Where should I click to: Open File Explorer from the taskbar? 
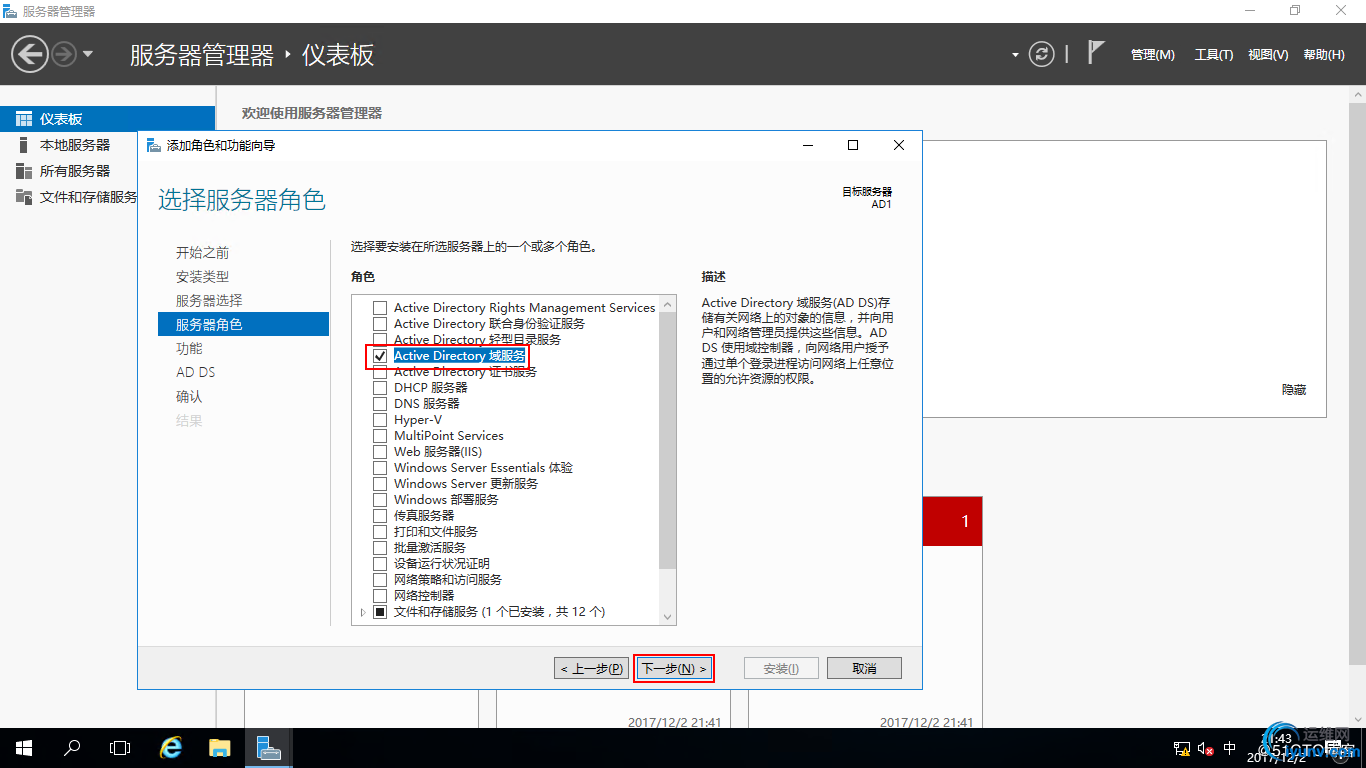(220, 748)
